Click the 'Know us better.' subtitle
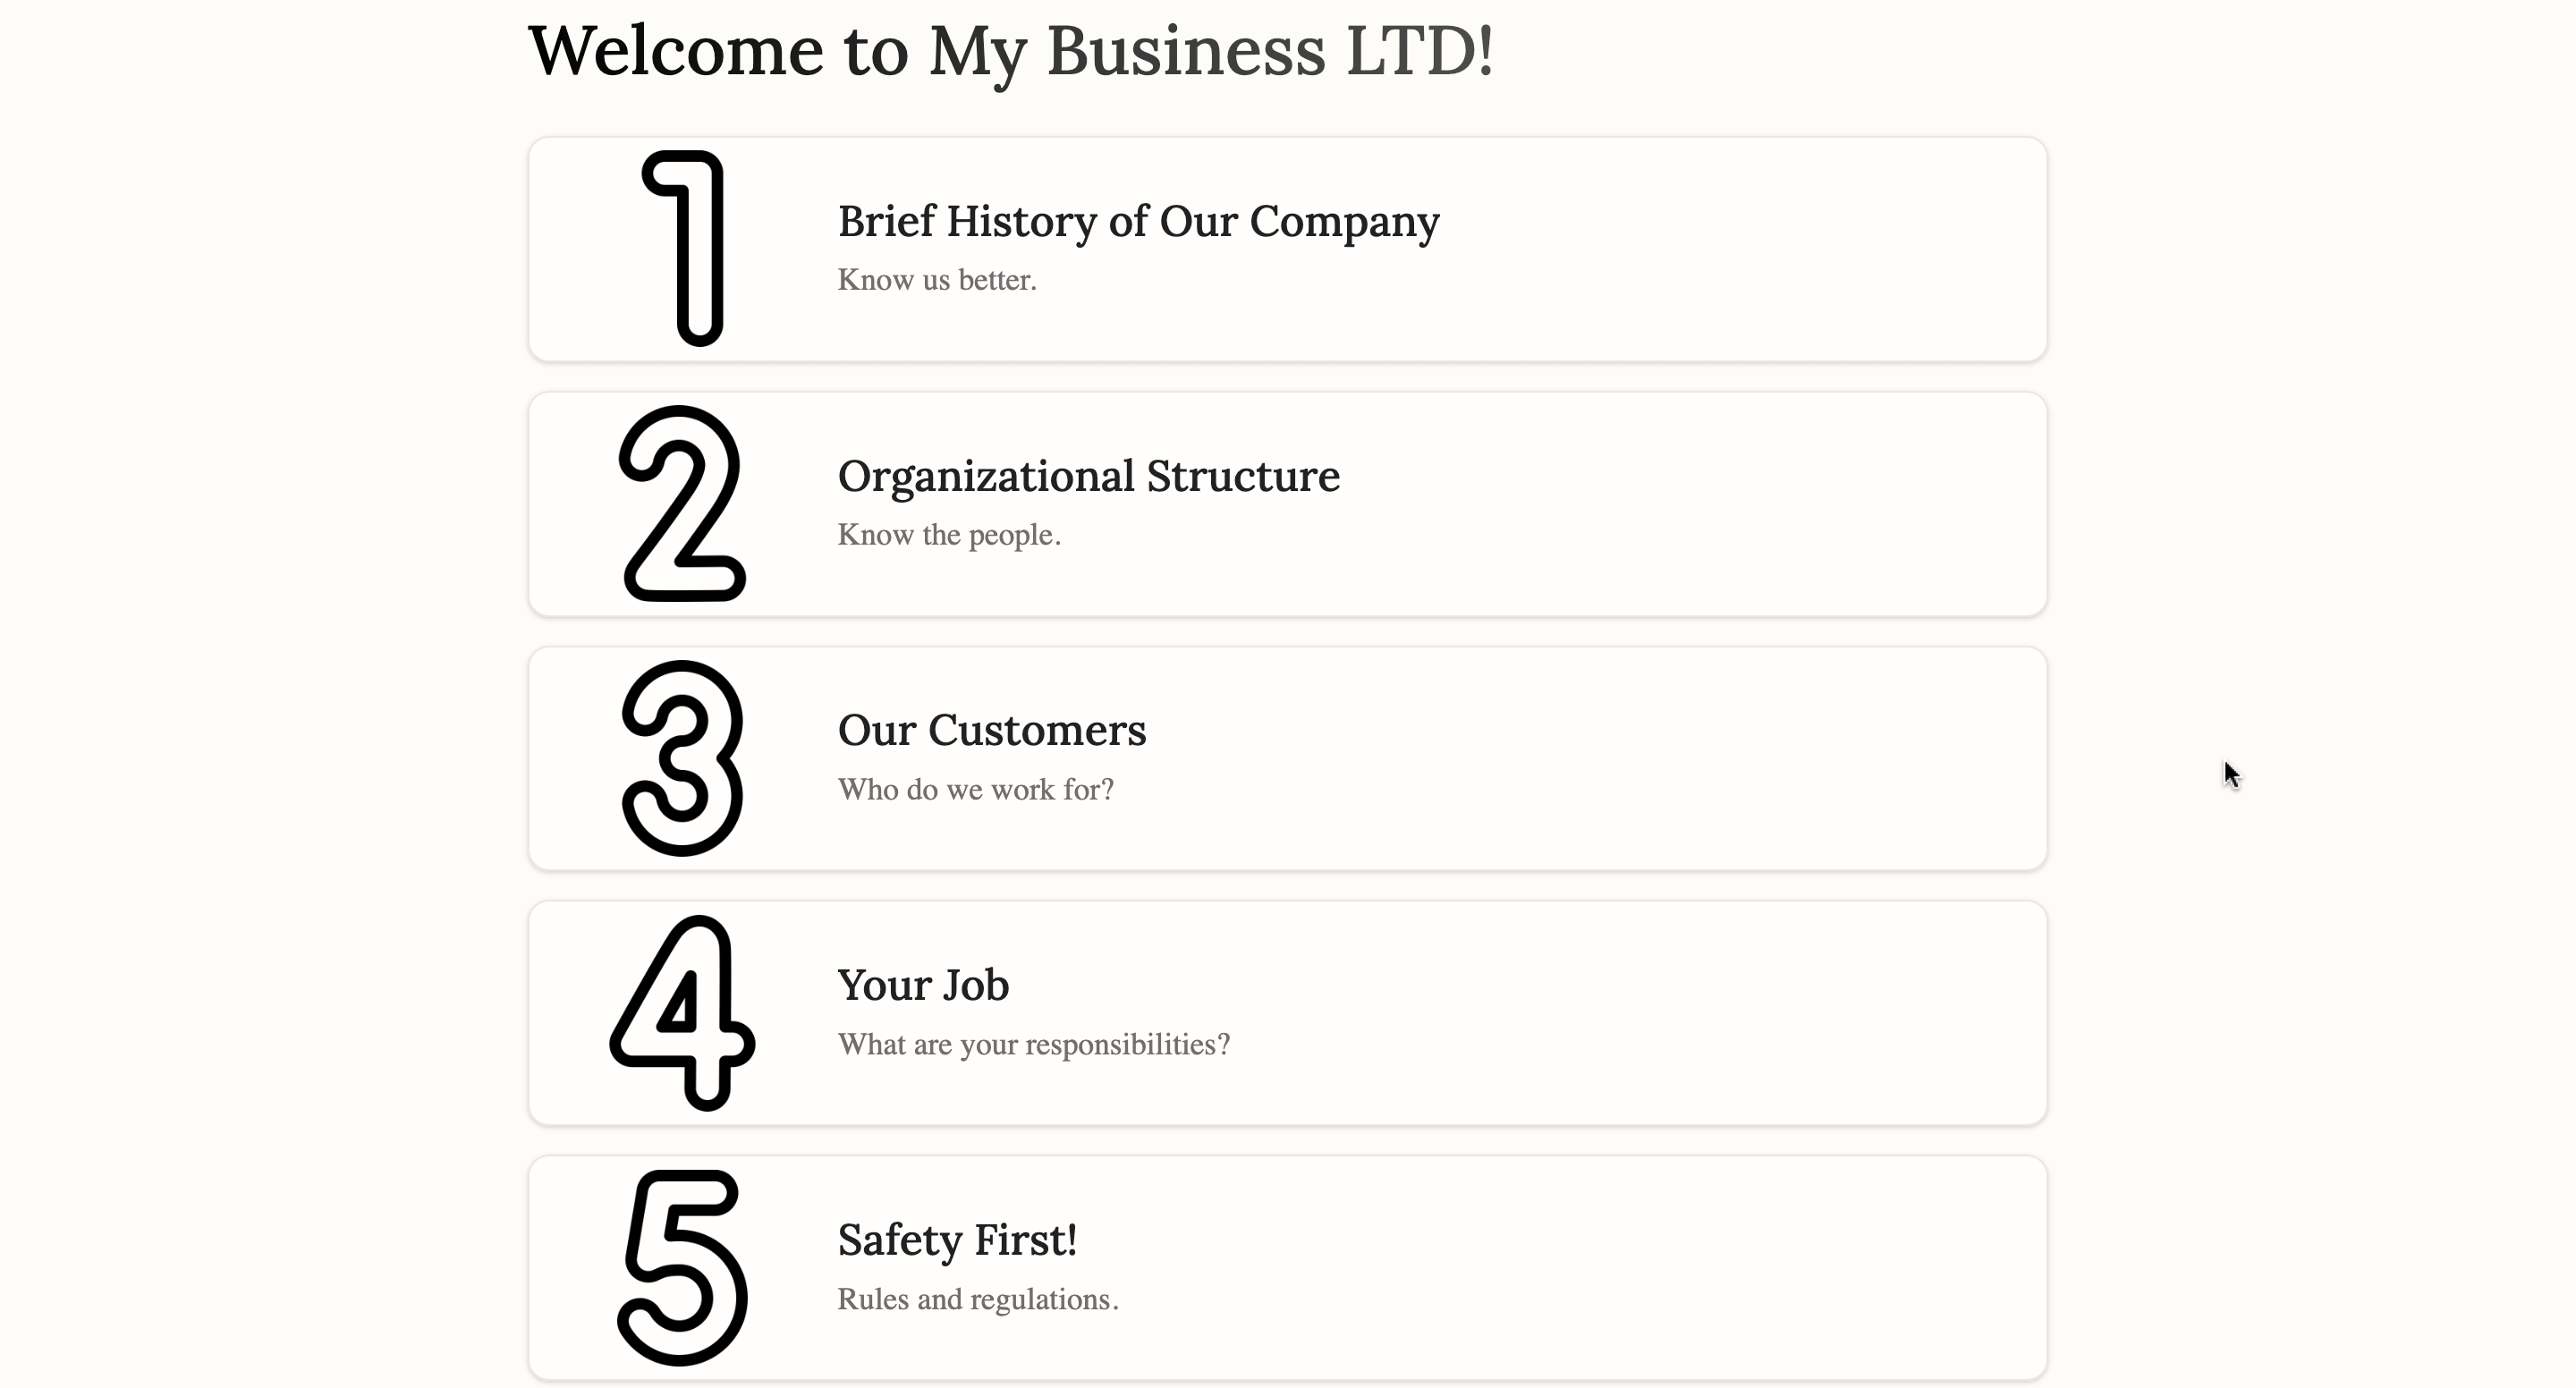This screenshot has width=2576, height=1388. click(x=936, y=280)
